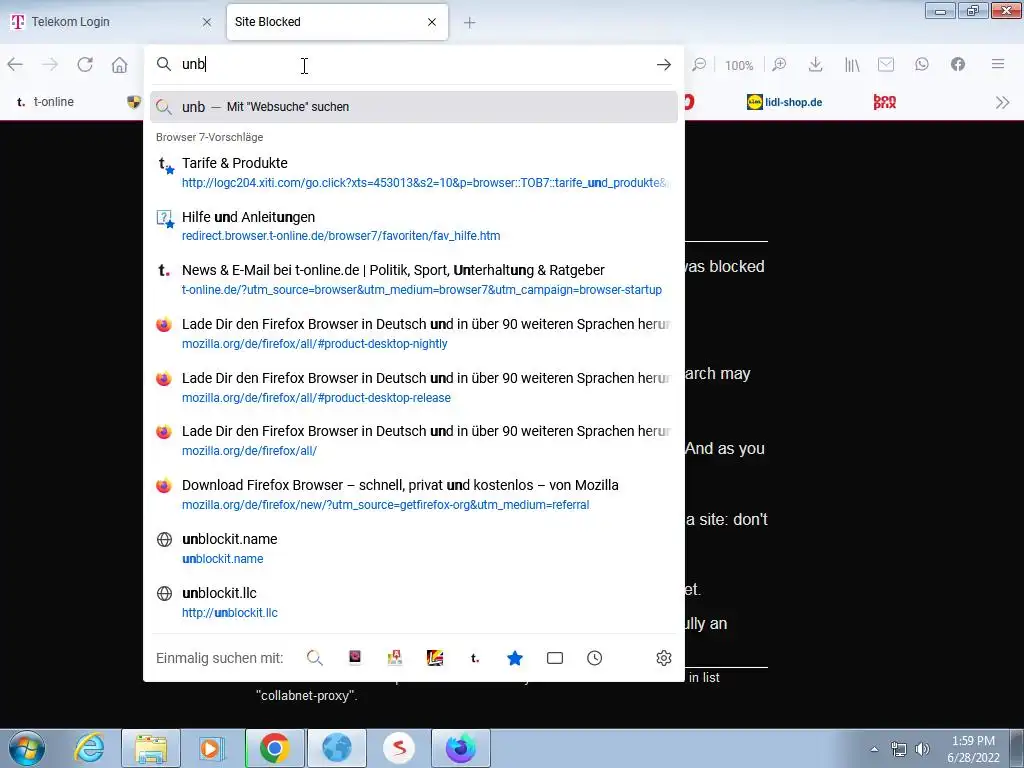The height and width of the screenshot is (768, 1024).
Task: Open the clock showing 1:59 PM
Action: coord(973,749)
